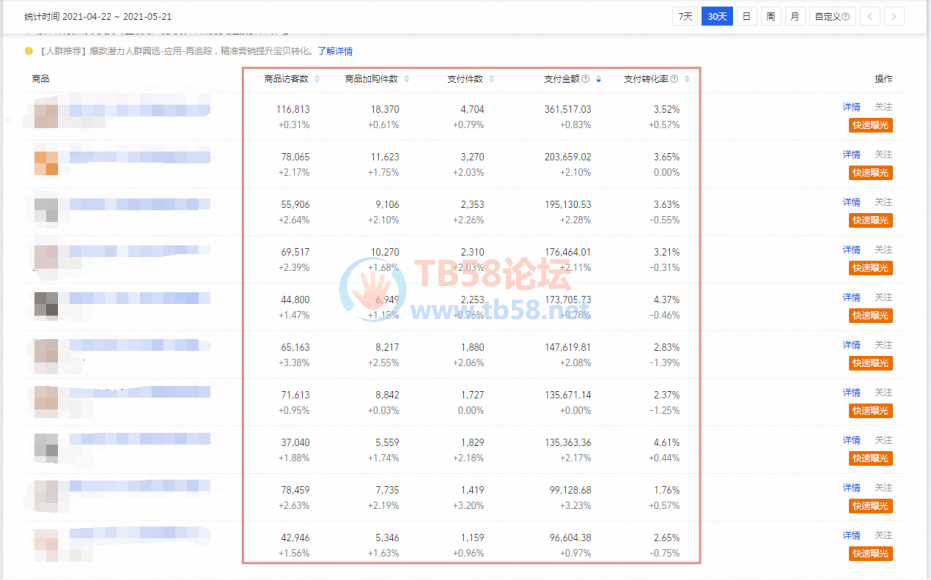
Task: Select the 日 daily statistics option
Action: 746,16
